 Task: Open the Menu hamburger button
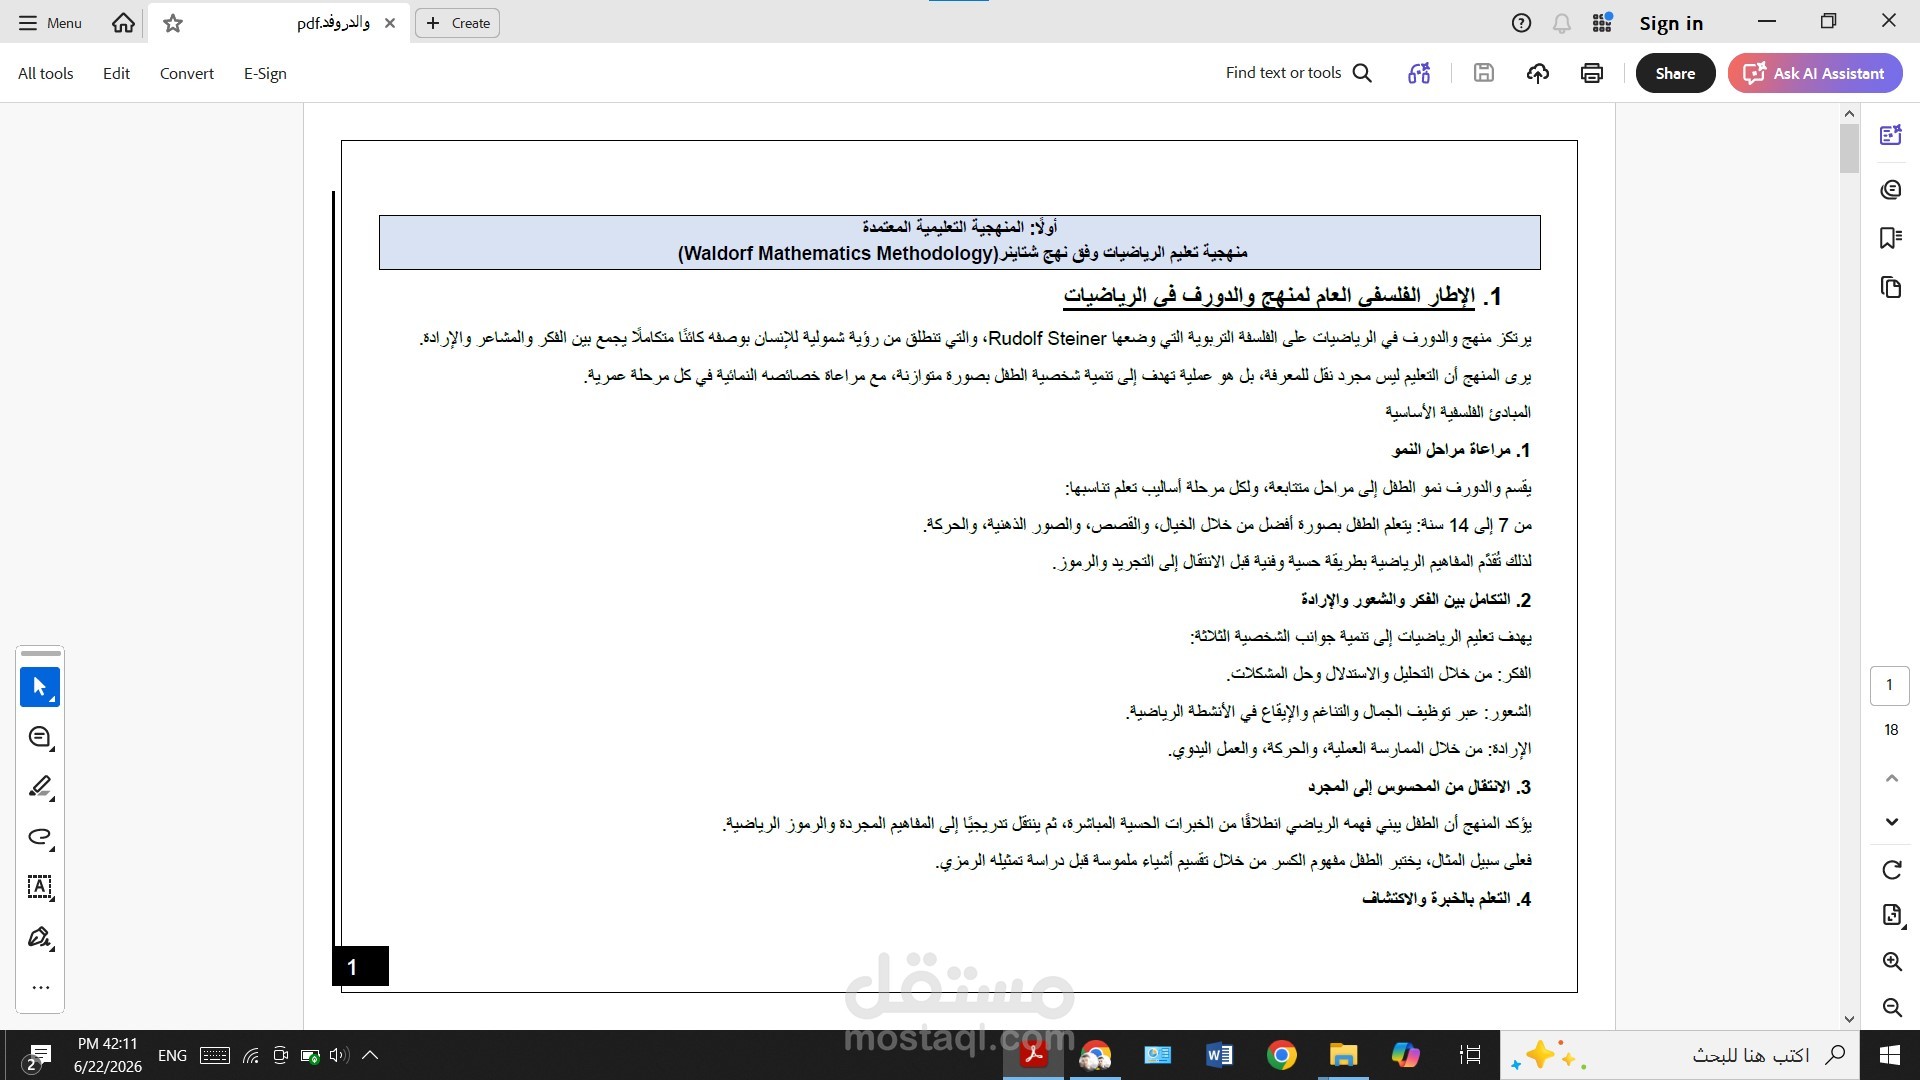pyautogui.click(x=50, y=23)
